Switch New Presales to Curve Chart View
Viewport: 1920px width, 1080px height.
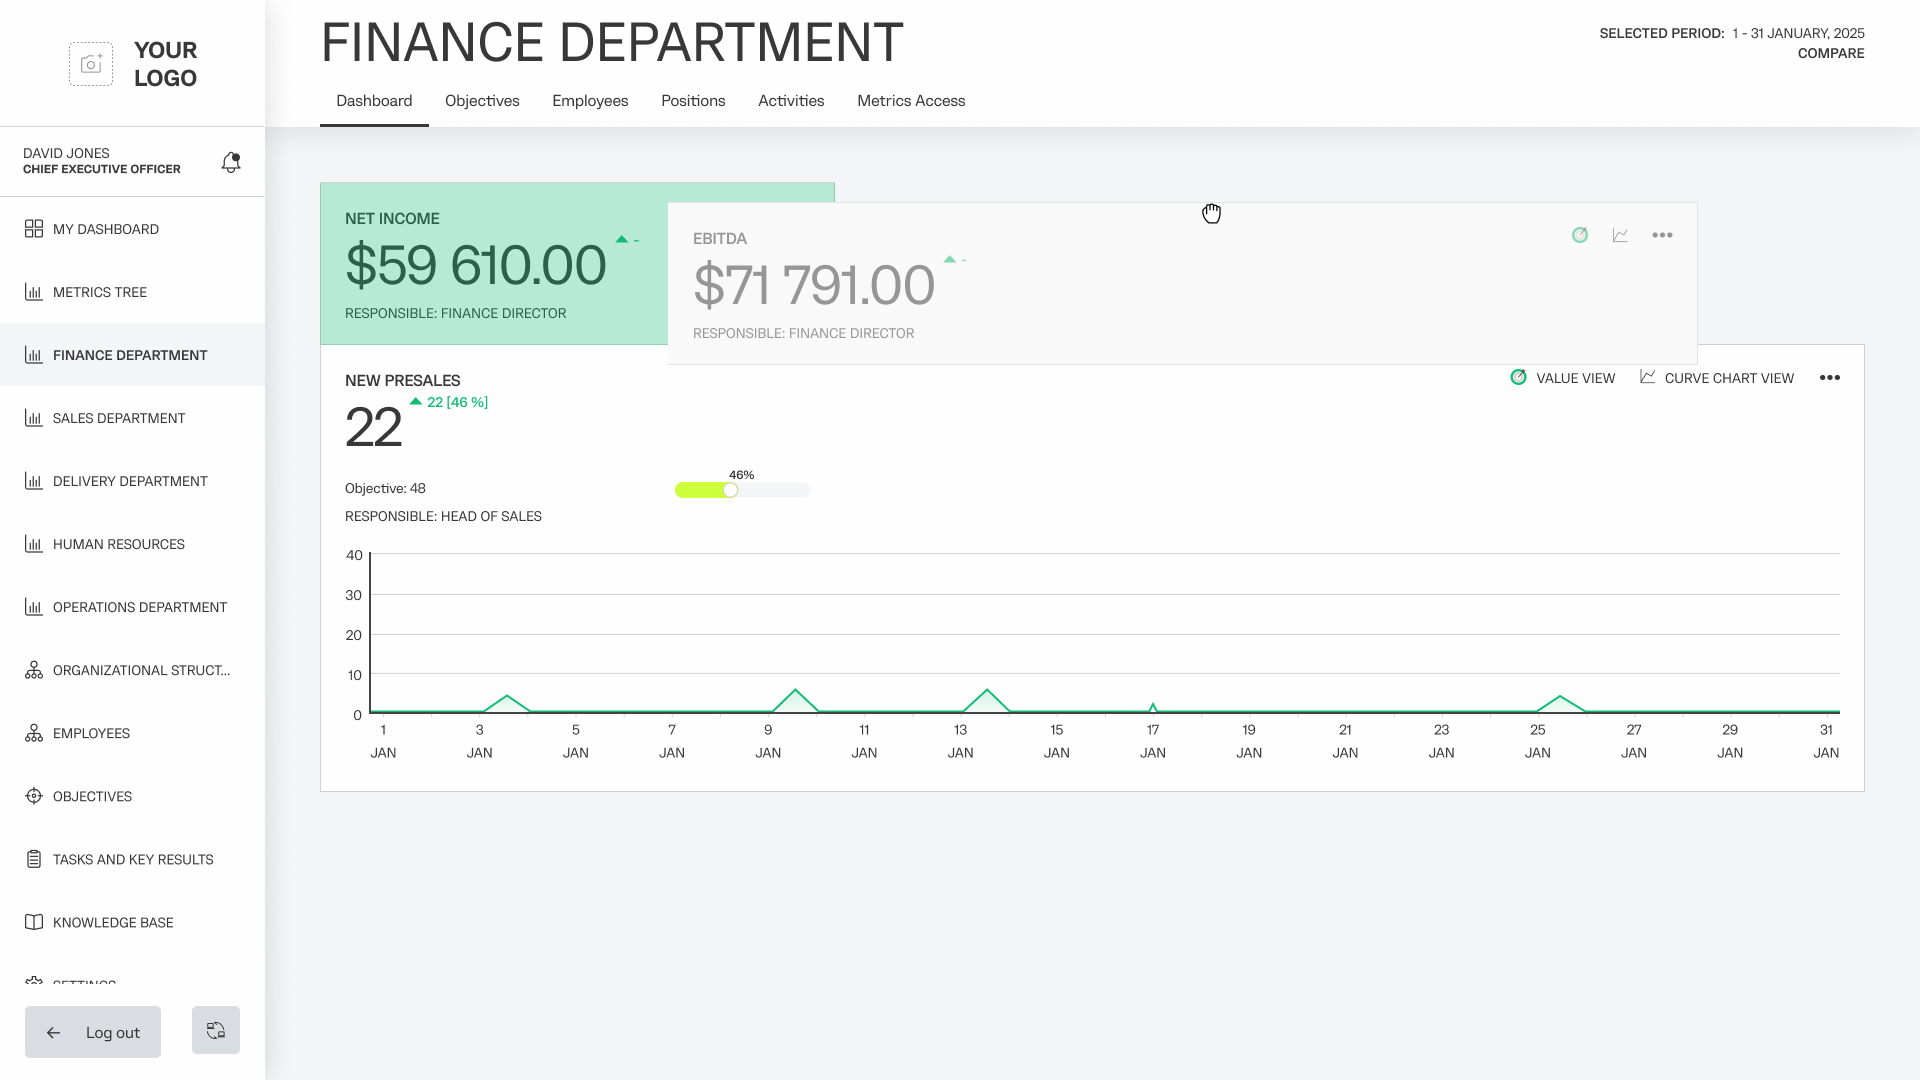1717,378
